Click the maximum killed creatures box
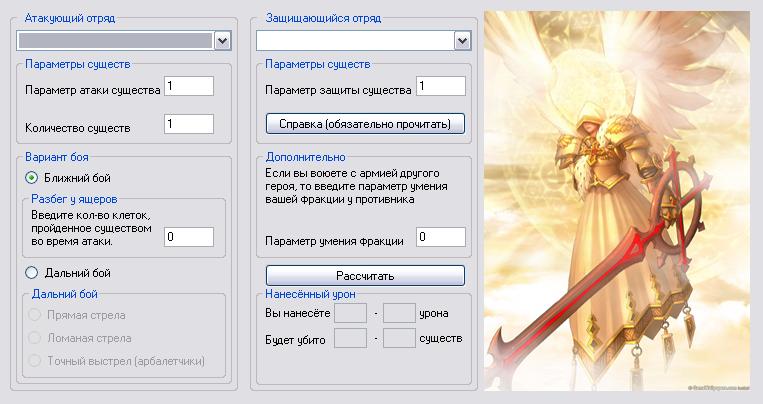Viewport: 763px width, 404px height. pos(399,338)
